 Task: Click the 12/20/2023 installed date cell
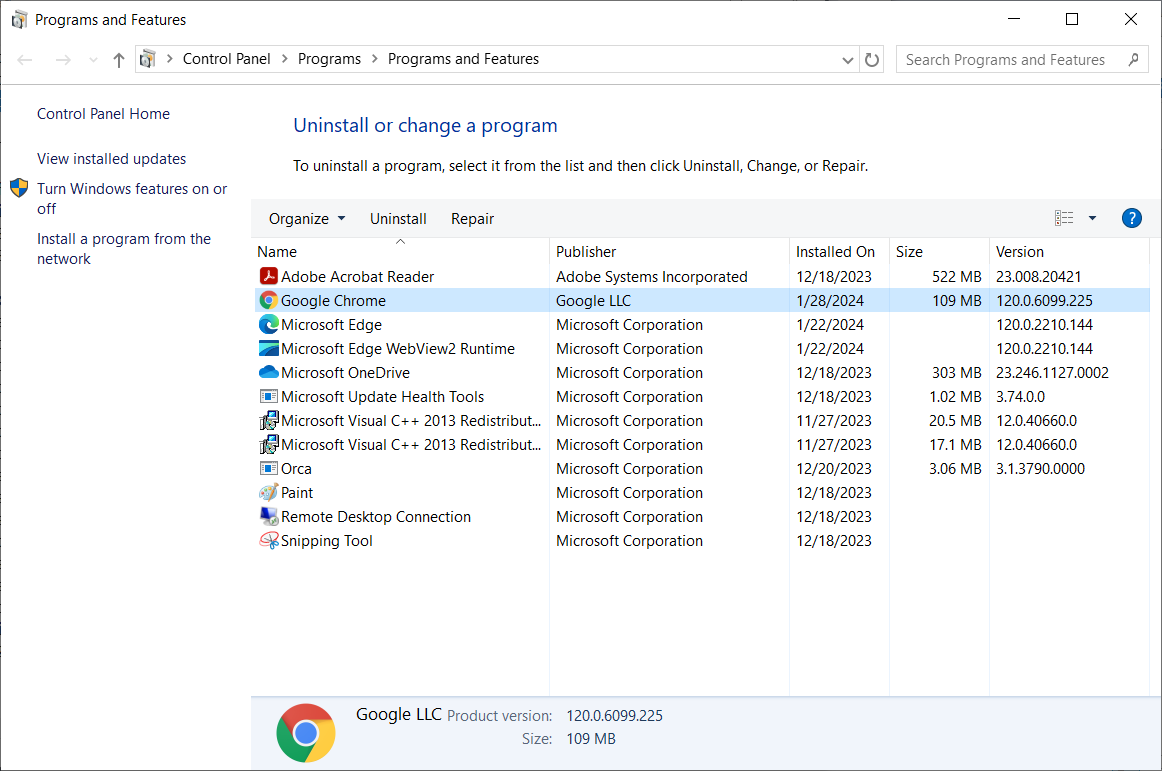tap(834, 469)
